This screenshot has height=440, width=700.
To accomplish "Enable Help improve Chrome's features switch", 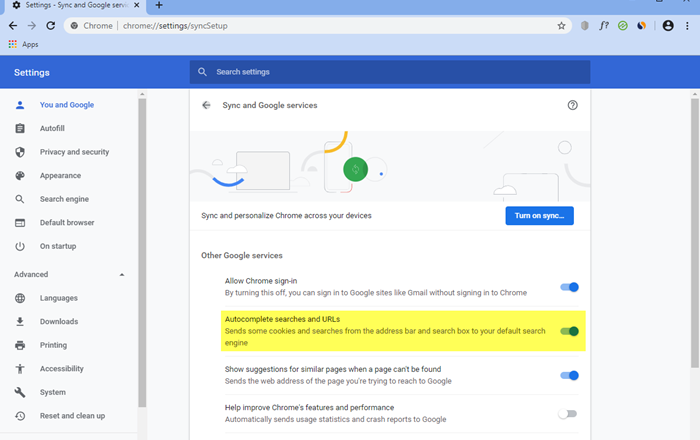I will click(567, 414).
